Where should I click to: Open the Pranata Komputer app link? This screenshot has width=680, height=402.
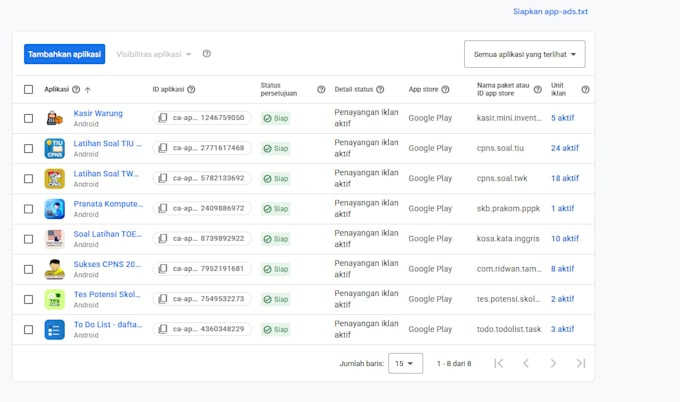tap(108, 204)
